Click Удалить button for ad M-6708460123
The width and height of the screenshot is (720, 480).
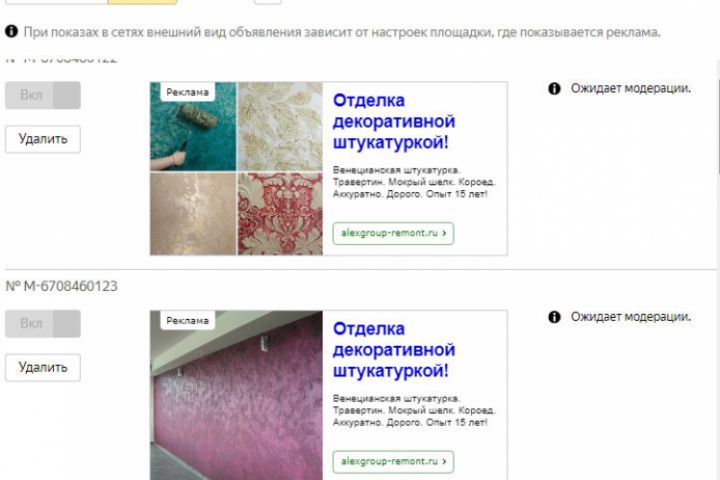(x=43, y=367)
